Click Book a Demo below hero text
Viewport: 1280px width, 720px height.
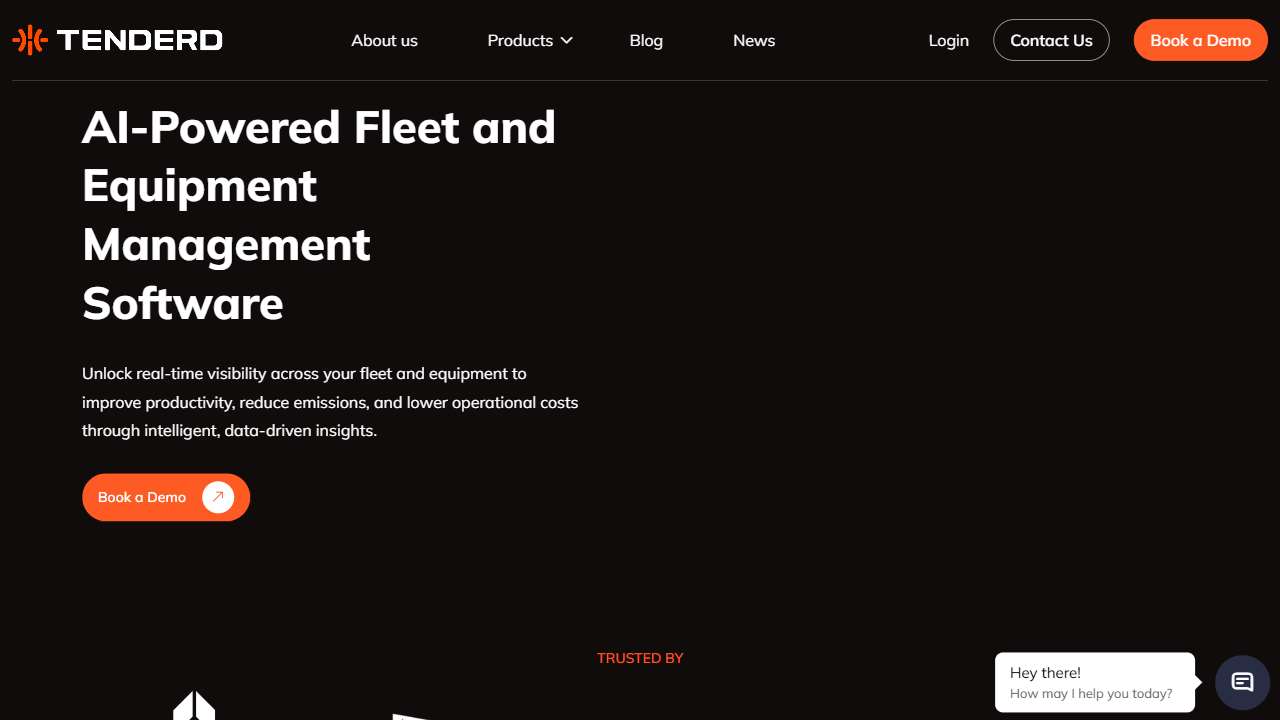(142, 497)
